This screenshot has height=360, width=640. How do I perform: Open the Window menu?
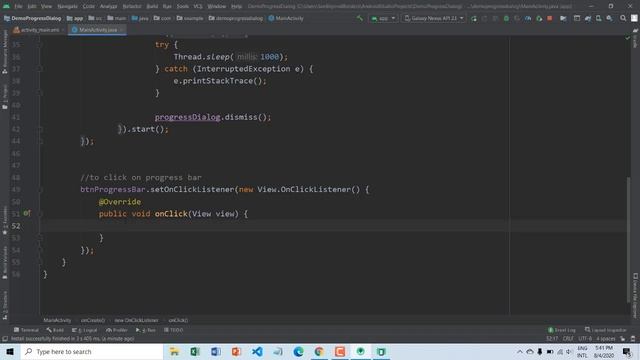pos(216,6)
